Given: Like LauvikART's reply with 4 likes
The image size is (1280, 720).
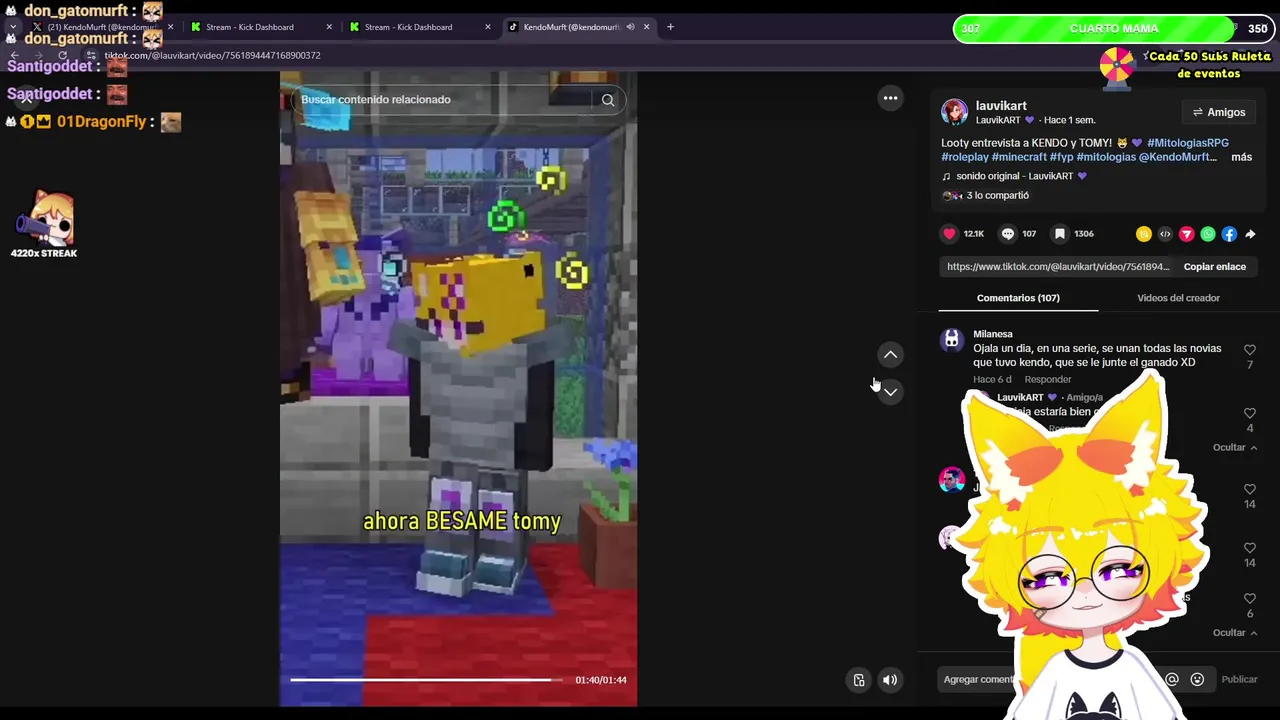Looking at the screenshot, I should click(x=1249, y=413).
